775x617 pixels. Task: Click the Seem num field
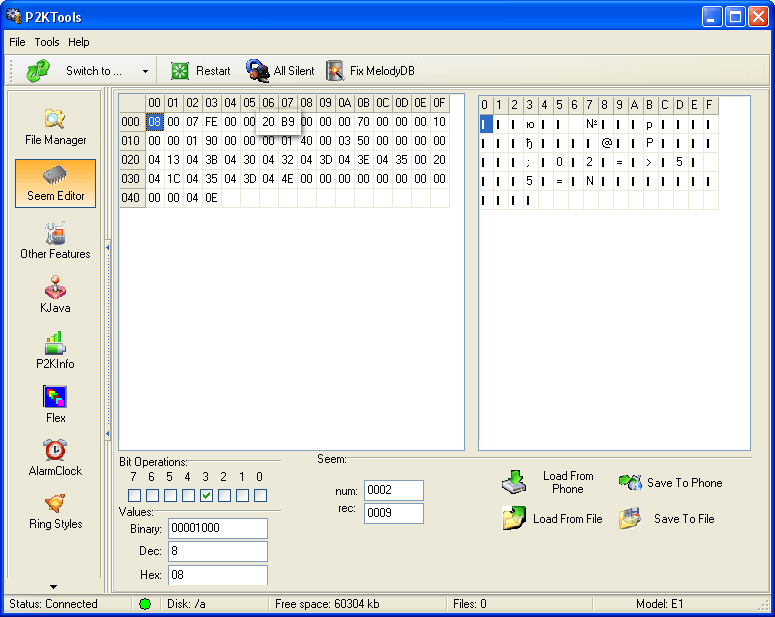pos(394,490)
